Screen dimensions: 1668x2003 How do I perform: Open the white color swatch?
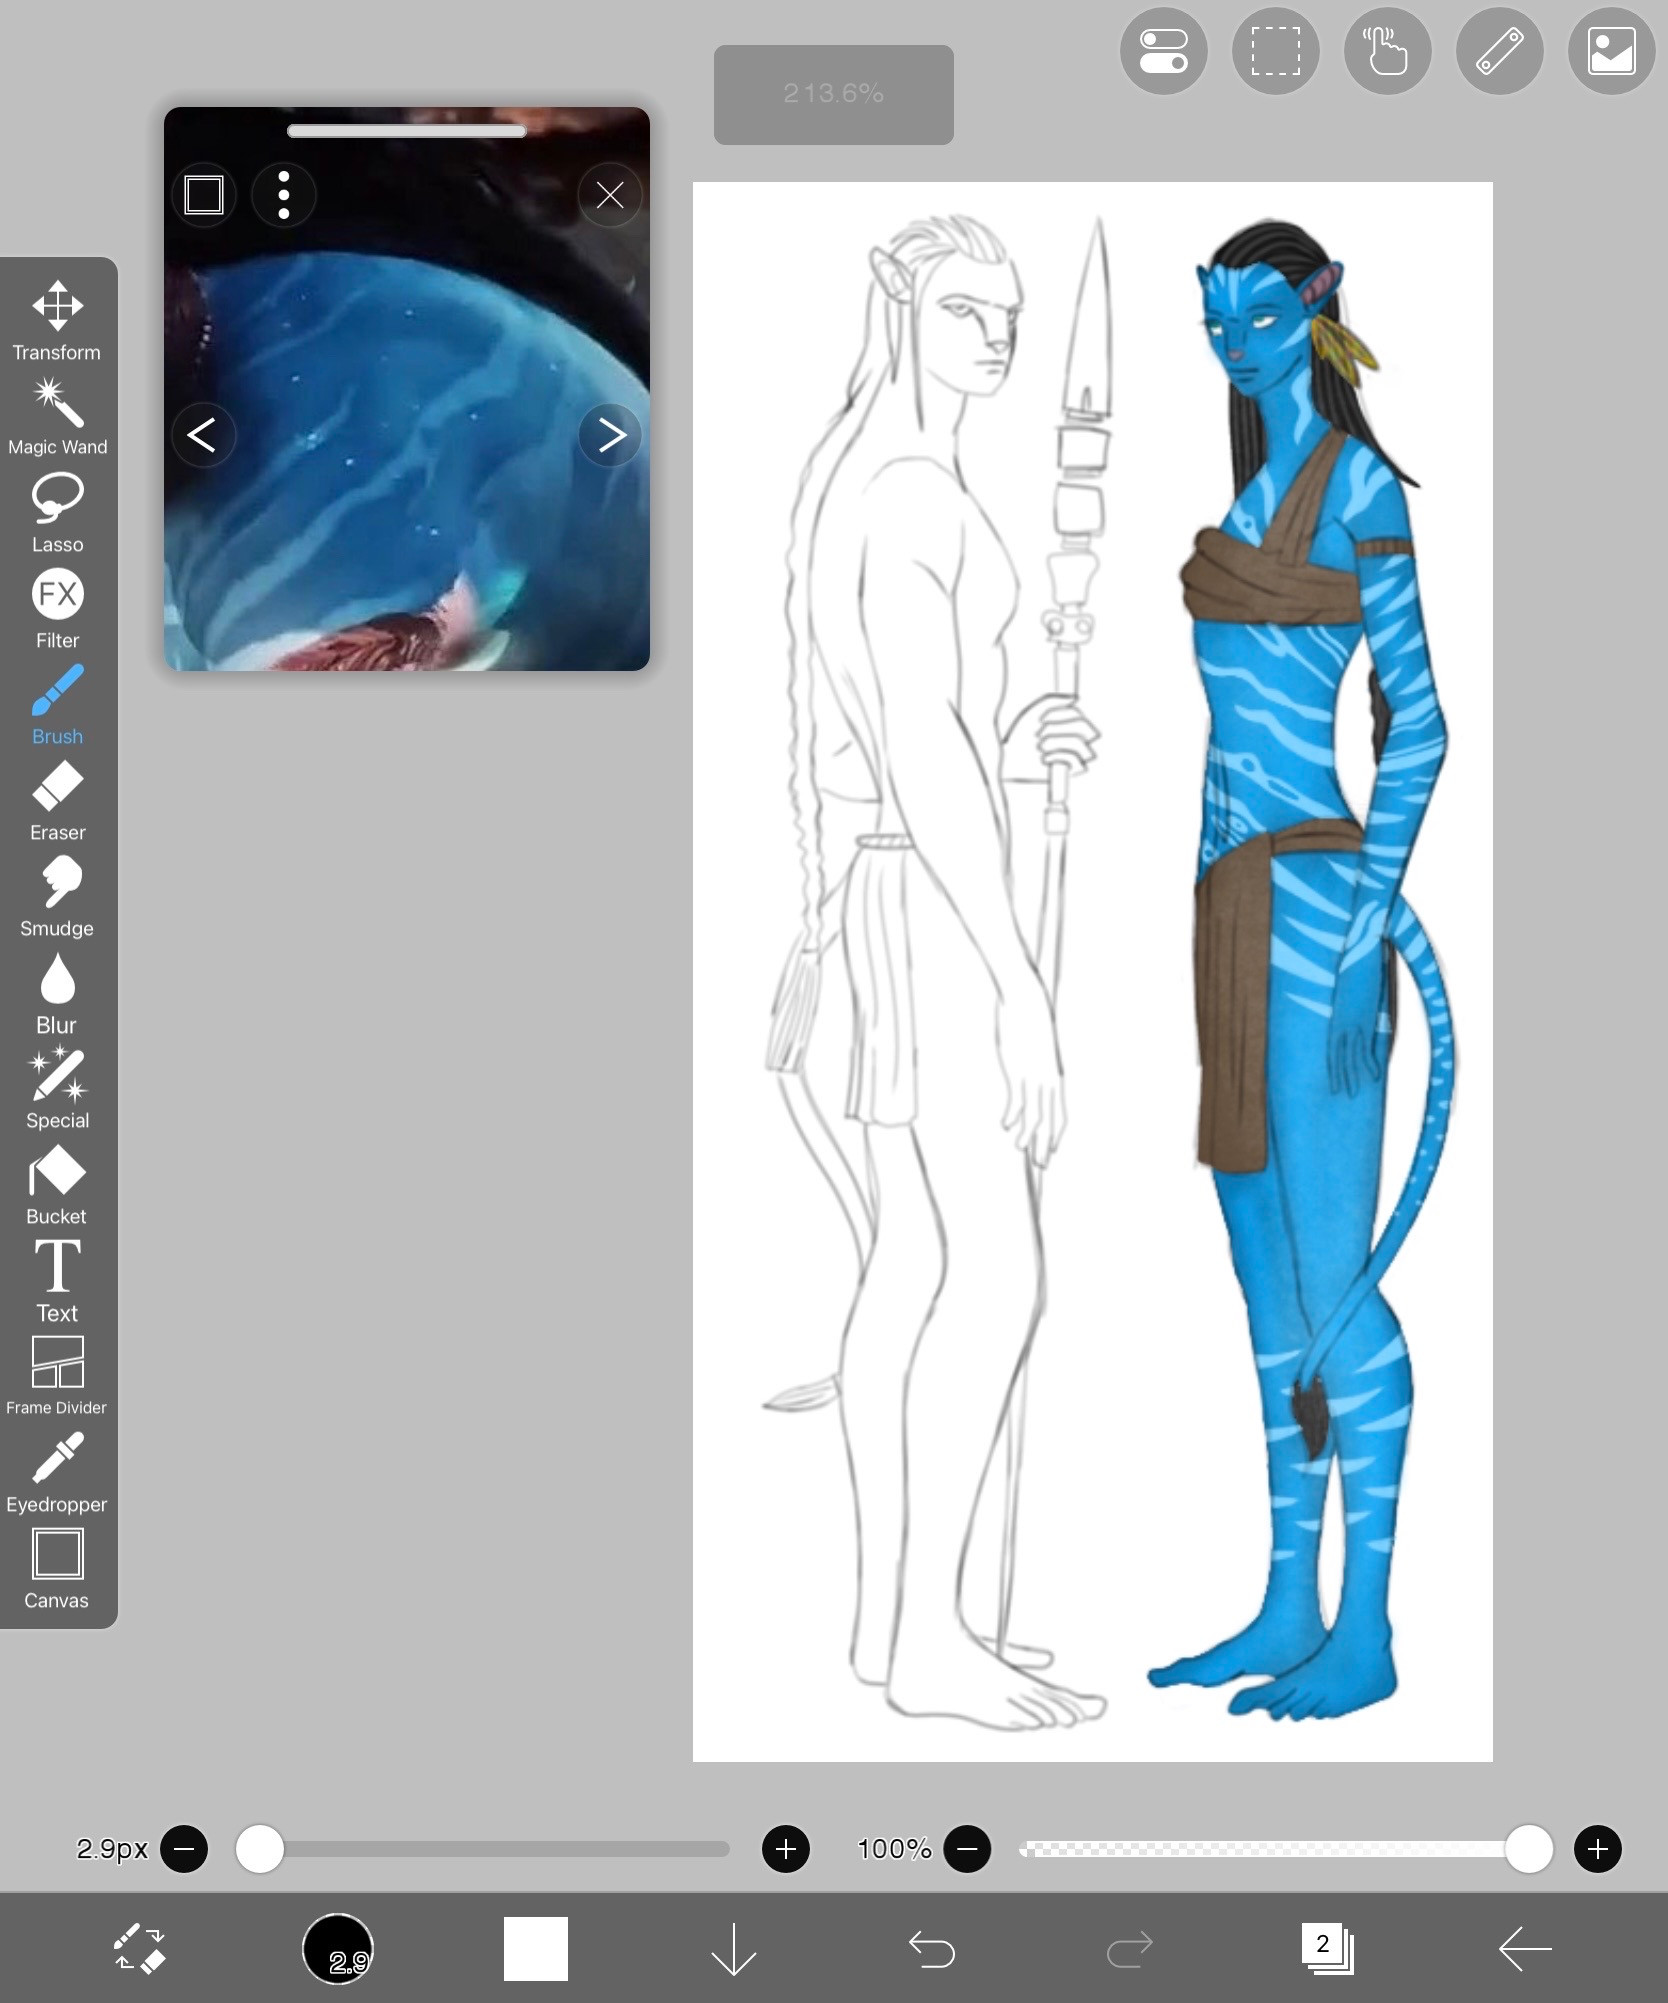(536, 1948)
